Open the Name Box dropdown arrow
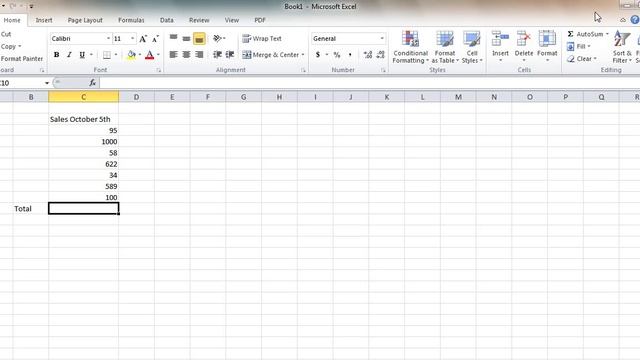Viewport: 640px width, 360px height. tap(47, 83)
